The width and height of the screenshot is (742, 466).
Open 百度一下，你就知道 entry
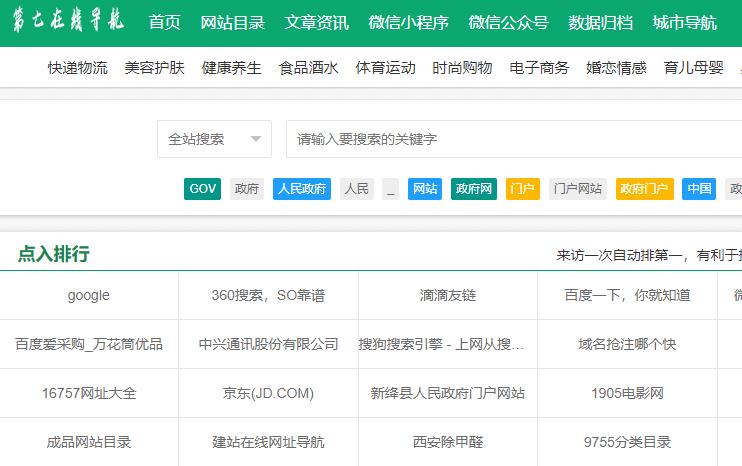pyautogui.click(x=627, y=295)
